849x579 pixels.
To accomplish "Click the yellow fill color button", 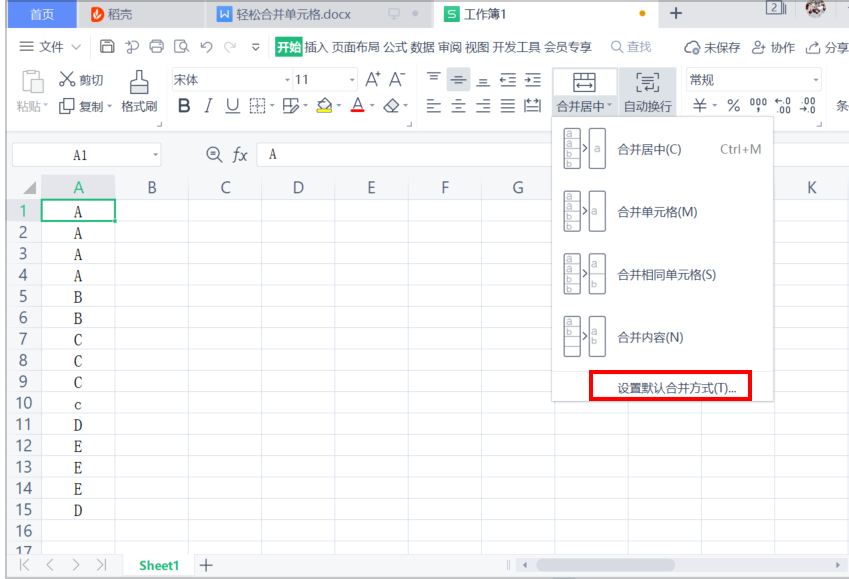I will [x=324, y=106].
